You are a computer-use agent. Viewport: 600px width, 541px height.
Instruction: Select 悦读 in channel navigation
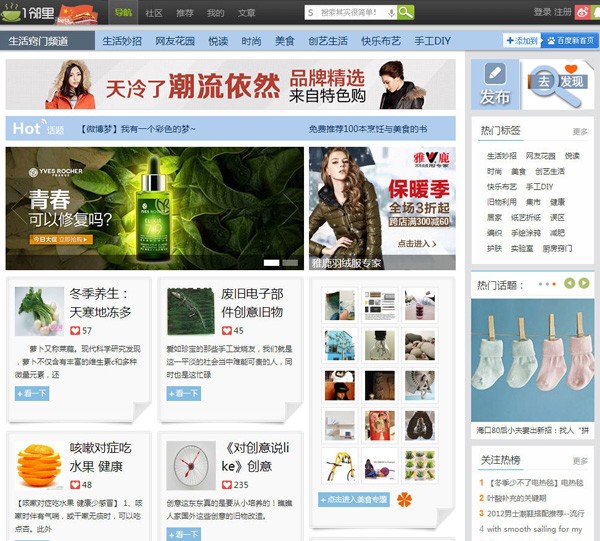pyautogui.click(x=218, y=41)
